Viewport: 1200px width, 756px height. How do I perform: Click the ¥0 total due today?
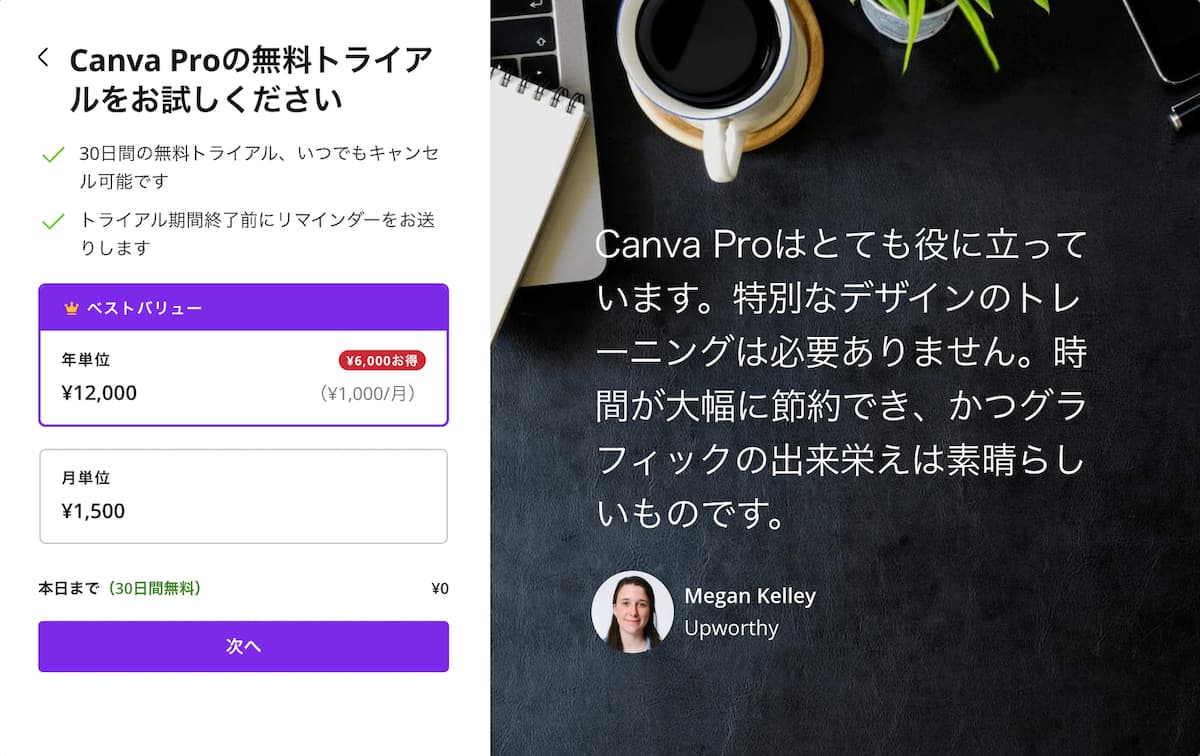tap(439, 588)
